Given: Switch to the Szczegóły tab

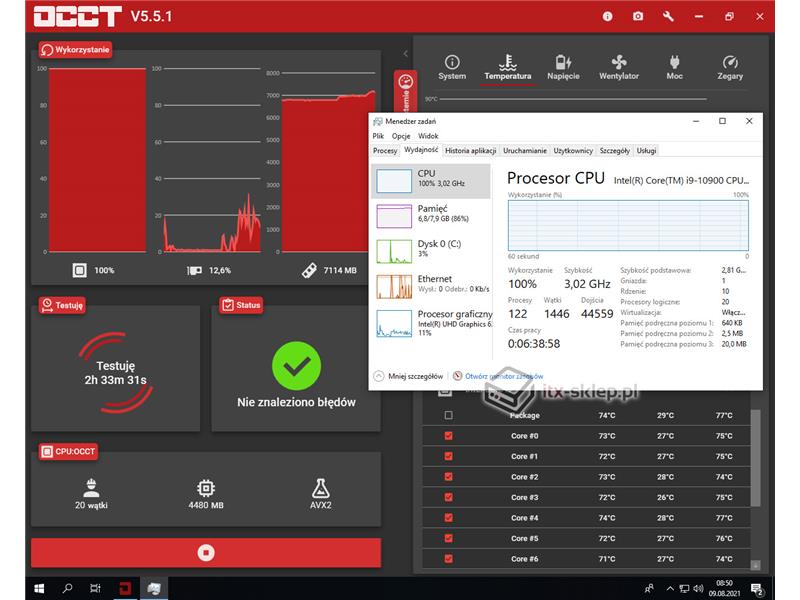Looking at the screenshot, I should (615, 151).
